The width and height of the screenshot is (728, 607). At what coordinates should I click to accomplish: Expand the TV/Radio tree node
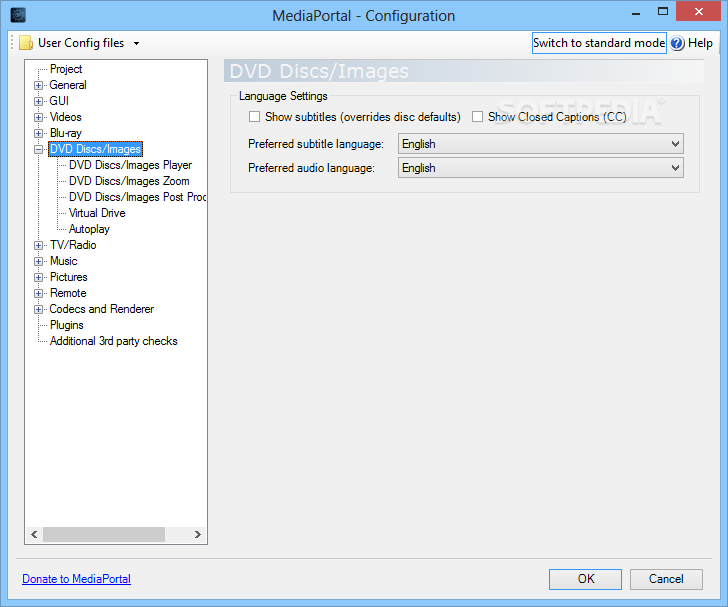(39, 245)
